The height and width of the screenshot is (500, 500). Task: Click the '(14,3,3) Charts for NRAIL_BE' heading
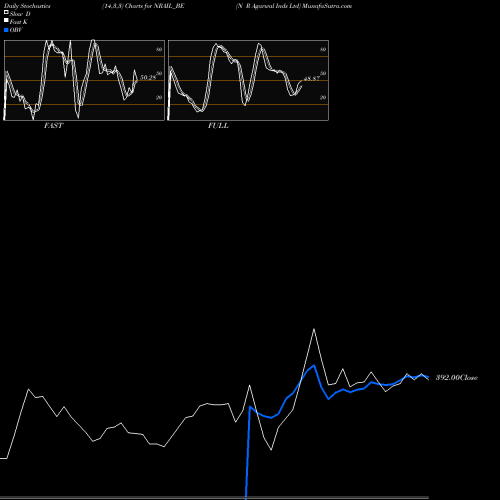pos(143,6)
